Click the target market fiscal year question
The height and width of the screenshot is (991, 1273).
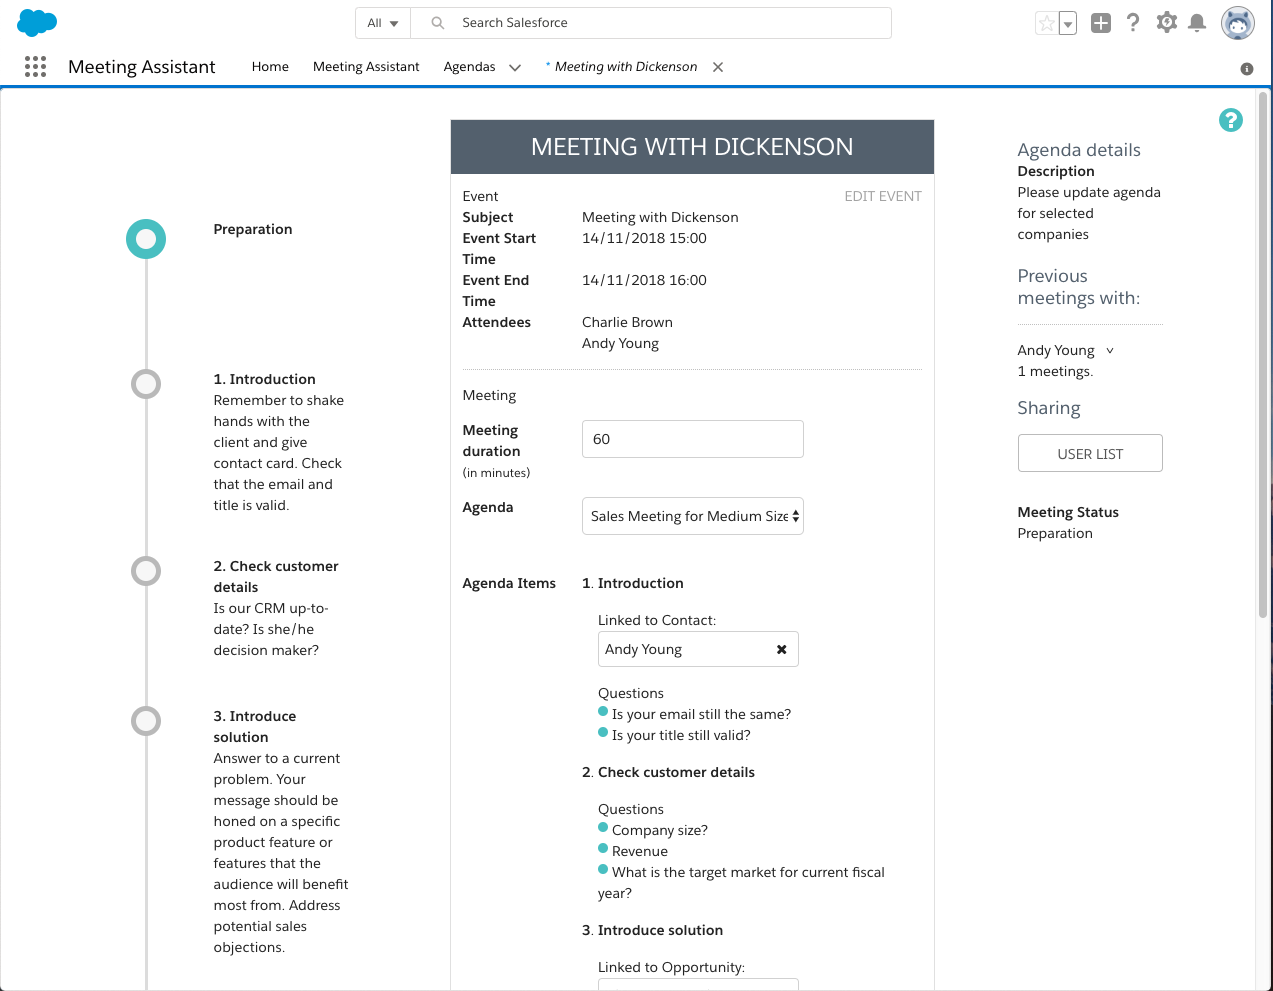(741, 882)
